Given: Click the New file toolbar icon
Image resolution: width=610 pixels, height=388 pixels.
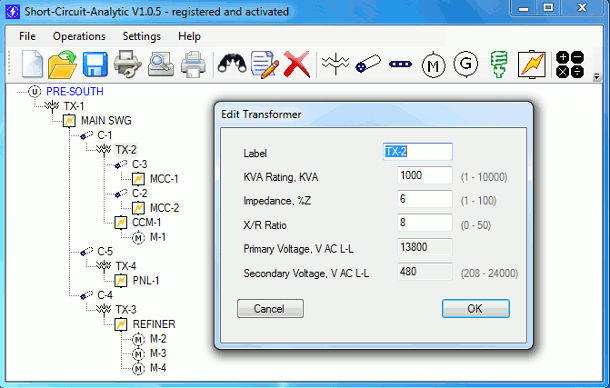Looking at the screenshot, I should (32, 64).
